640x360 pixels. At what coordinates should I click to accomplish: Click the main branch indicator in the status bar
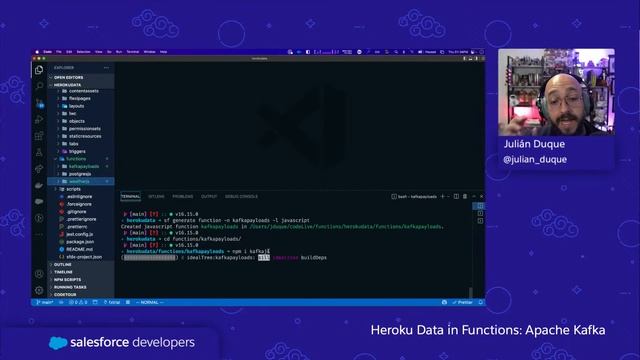[x=45, y=302]
